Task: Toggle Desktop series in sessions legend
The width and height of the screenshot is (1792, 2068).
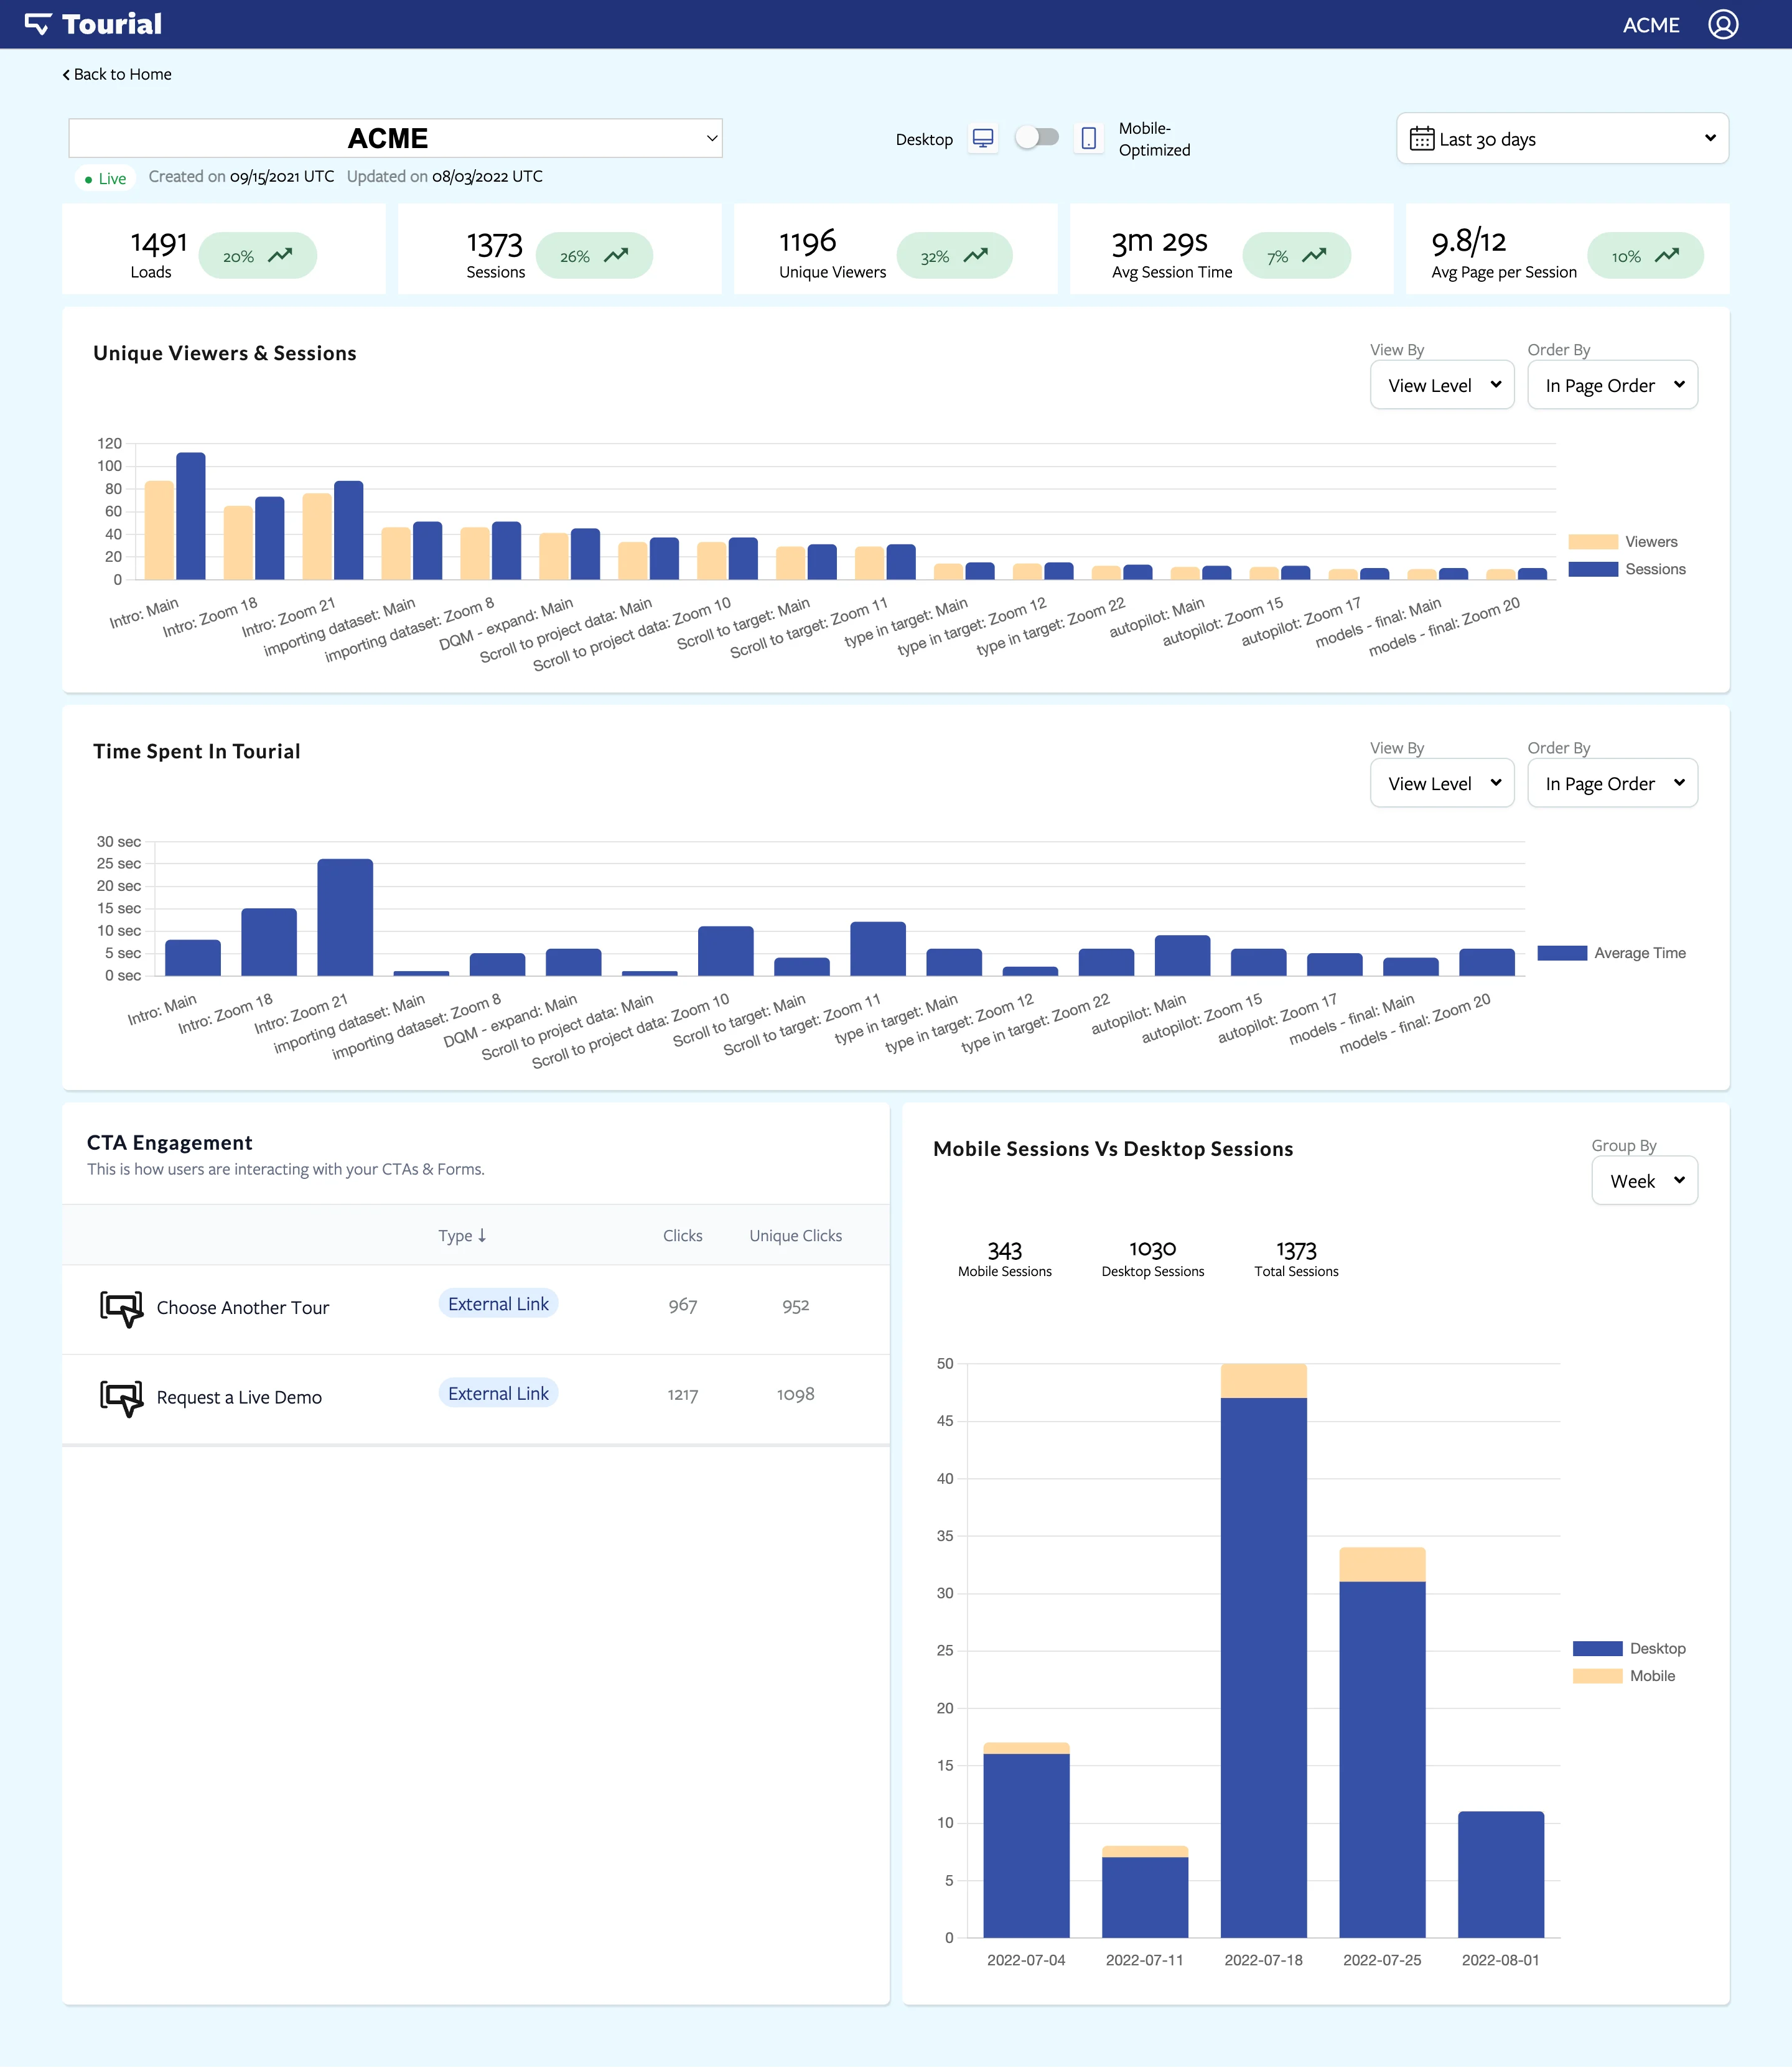Action: [x=1628, y=1648]
